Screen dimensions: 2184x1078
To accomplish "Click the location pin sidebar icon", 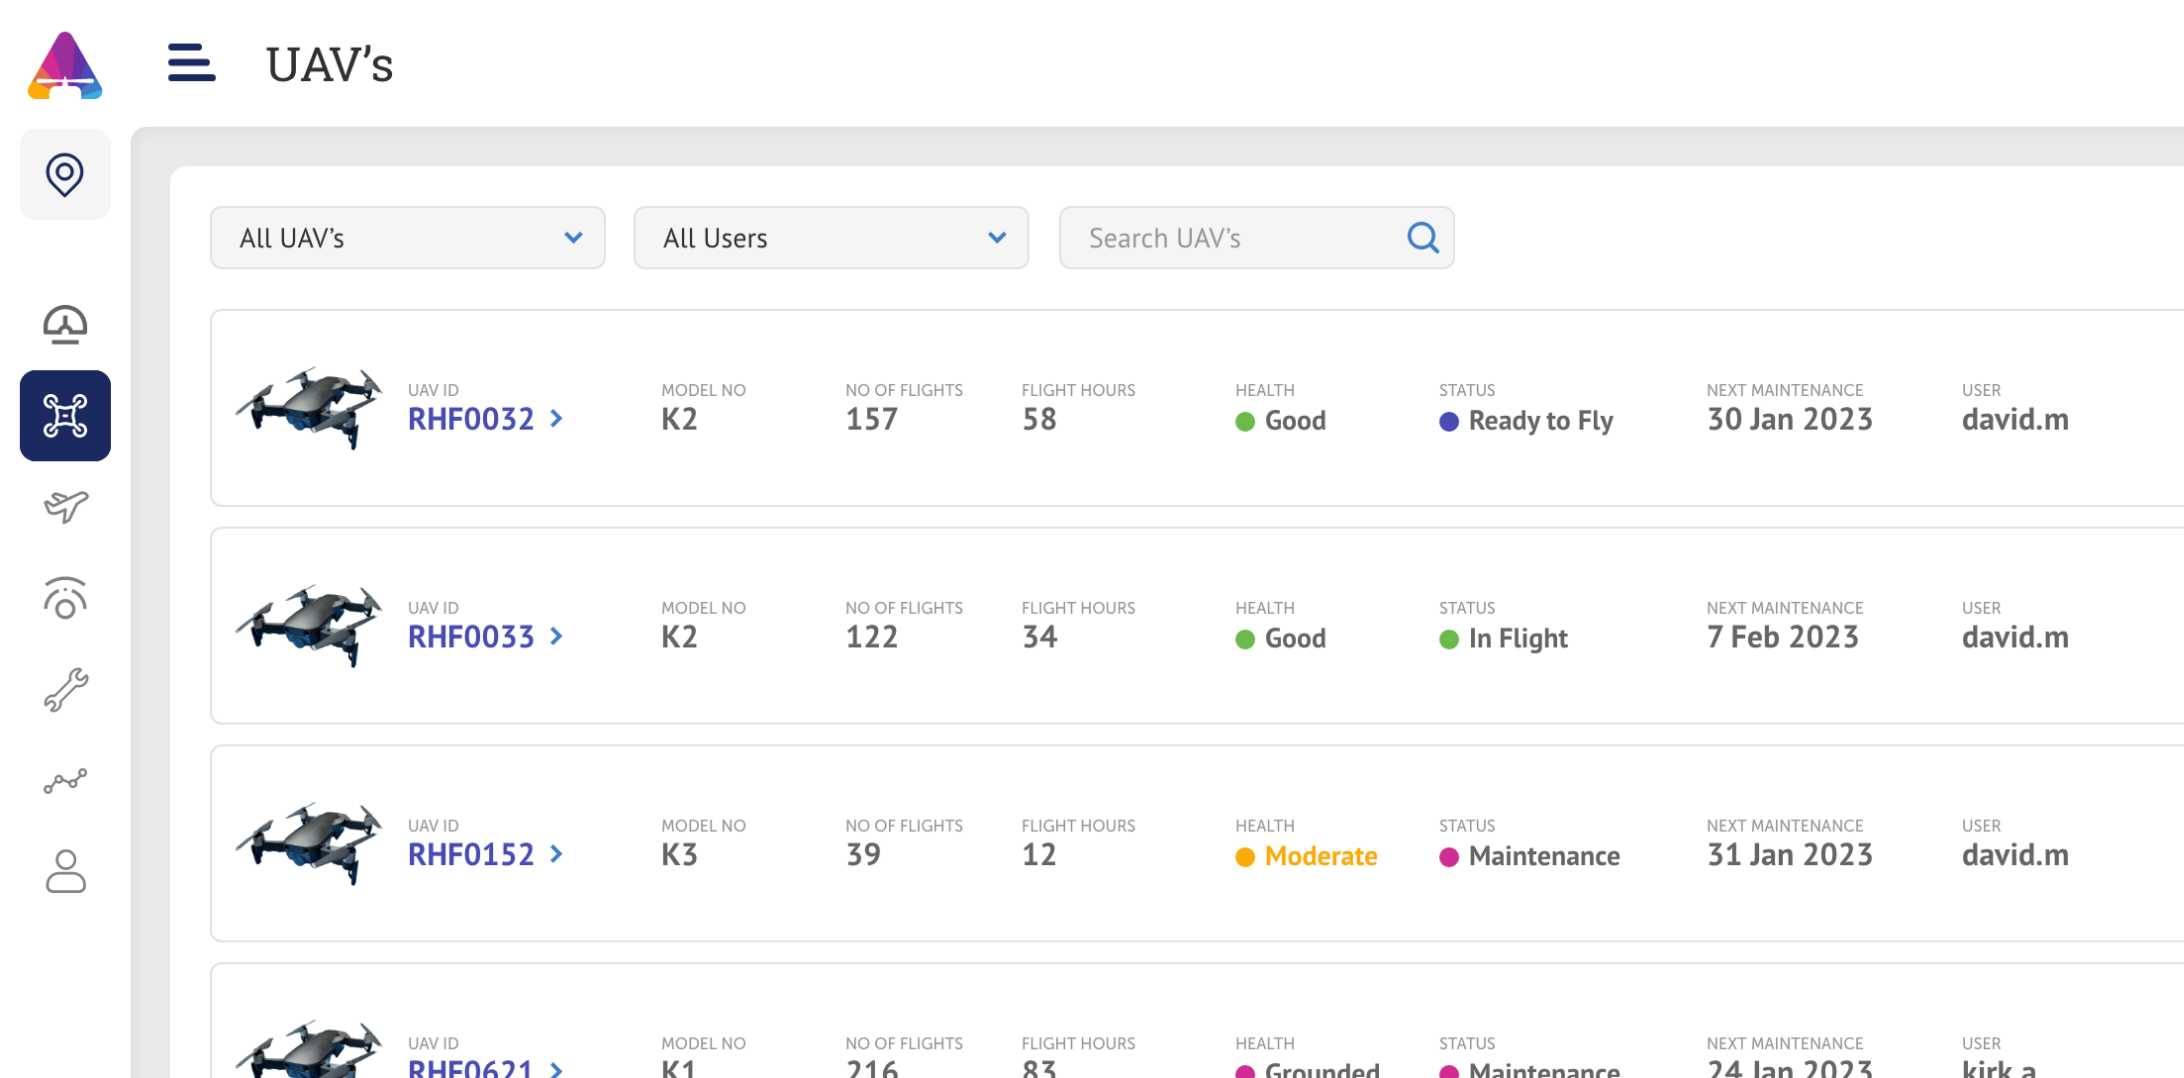I will (65, 174).
